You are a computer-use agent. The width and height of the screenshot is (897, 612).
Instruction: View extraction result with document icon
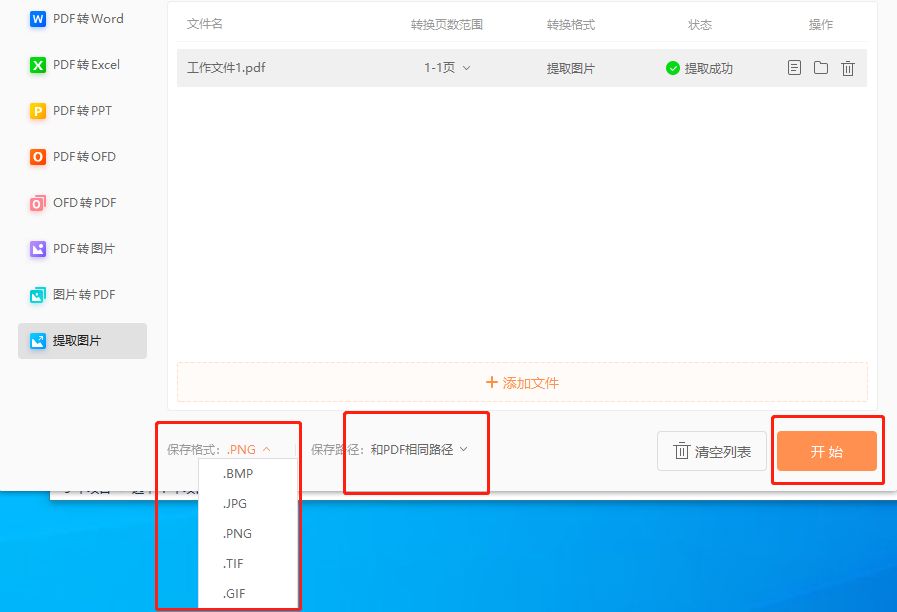(x=794, y=67)
